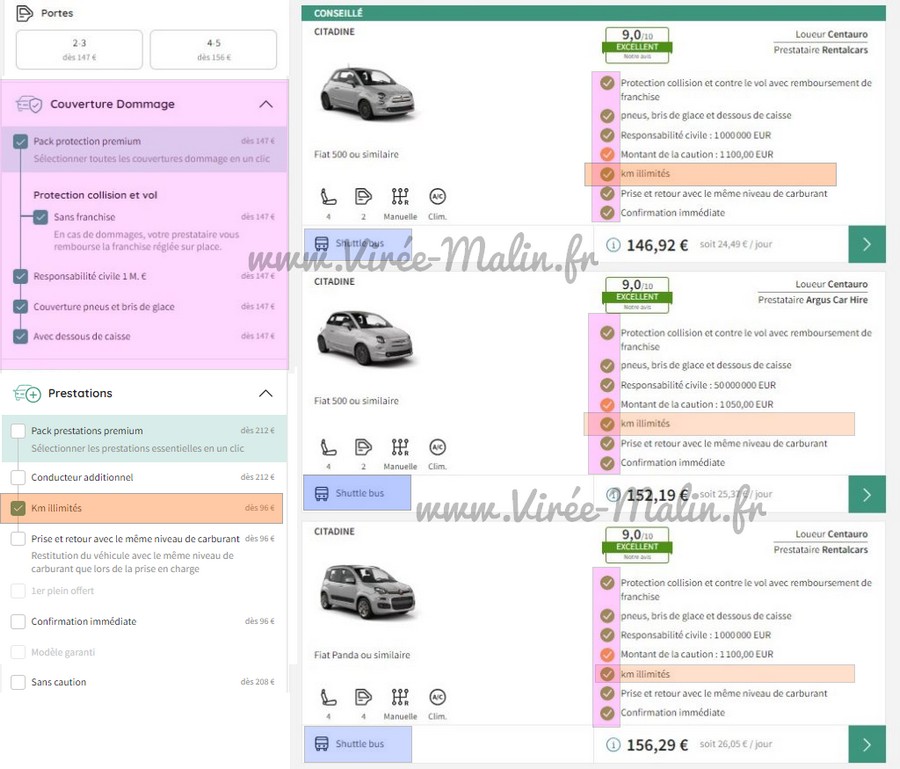Click the seat icon on second Fiat 500
900x769 pixels.
(328, 447)
